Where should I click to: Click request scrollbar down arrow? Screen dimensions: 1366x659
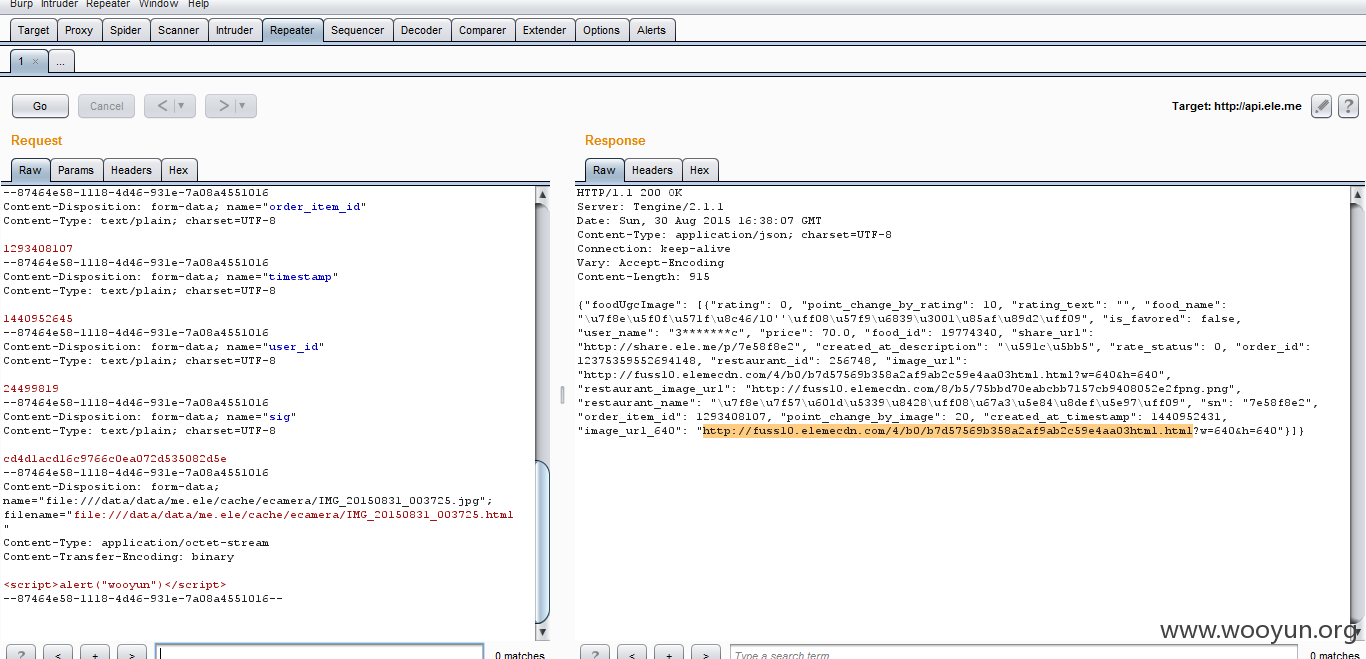click(x=543, y=632)
